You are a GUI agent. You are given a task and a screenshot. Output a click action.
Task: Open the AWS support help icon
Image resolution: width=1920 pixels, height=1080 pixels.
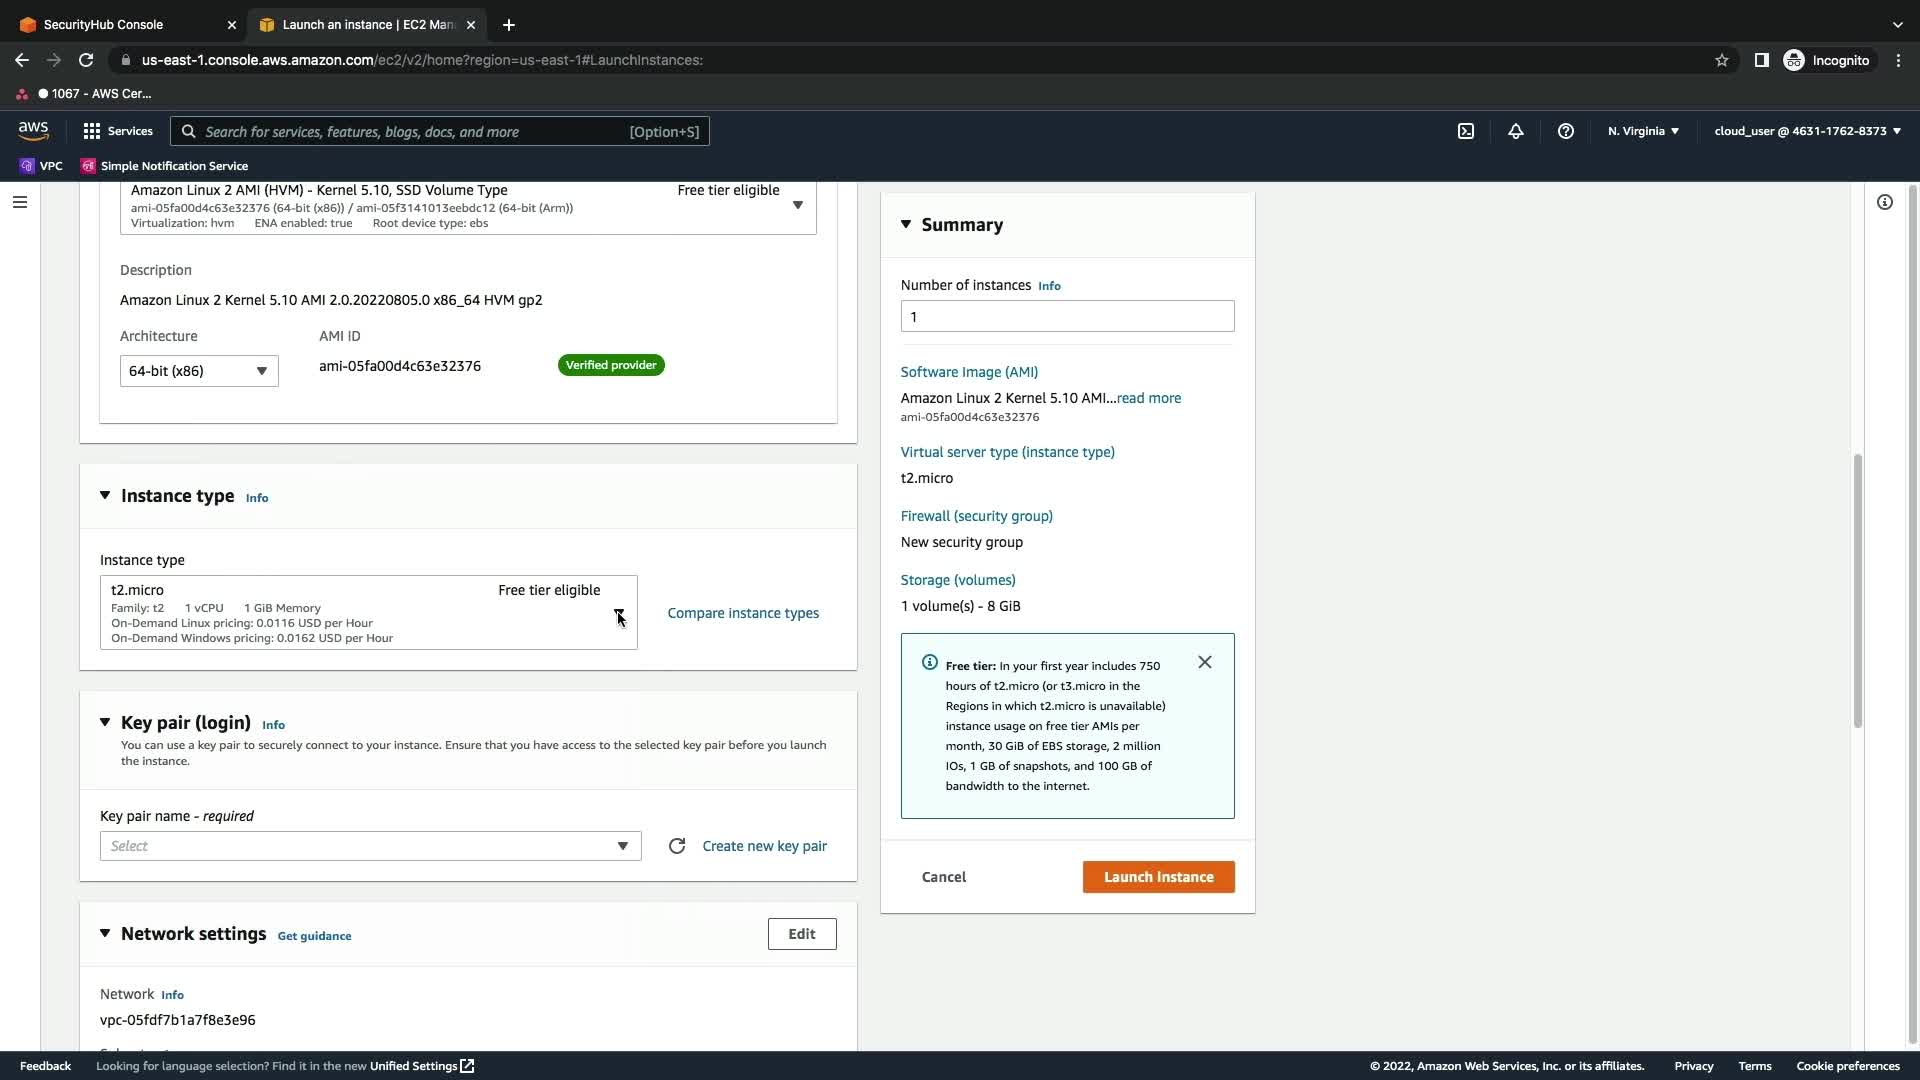pos(1566,131)
